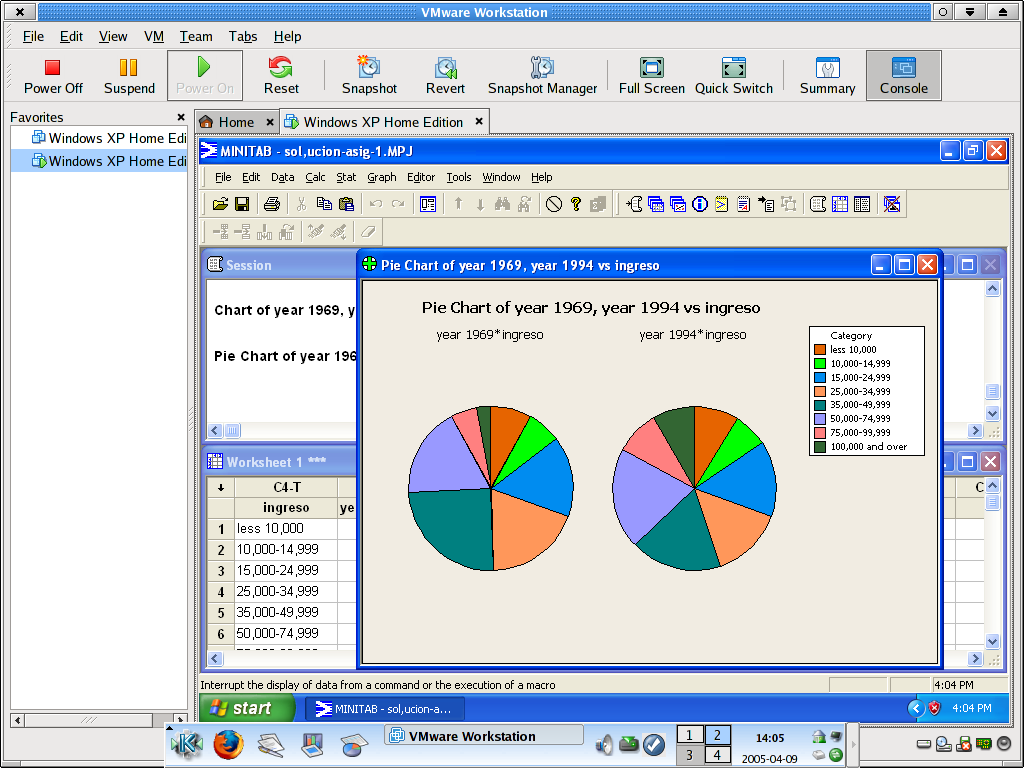Viewport: 1024px width, 768px height.
Task: Revert to the previous snapshot
Action: pyautogui.click(x=445, y=76)
